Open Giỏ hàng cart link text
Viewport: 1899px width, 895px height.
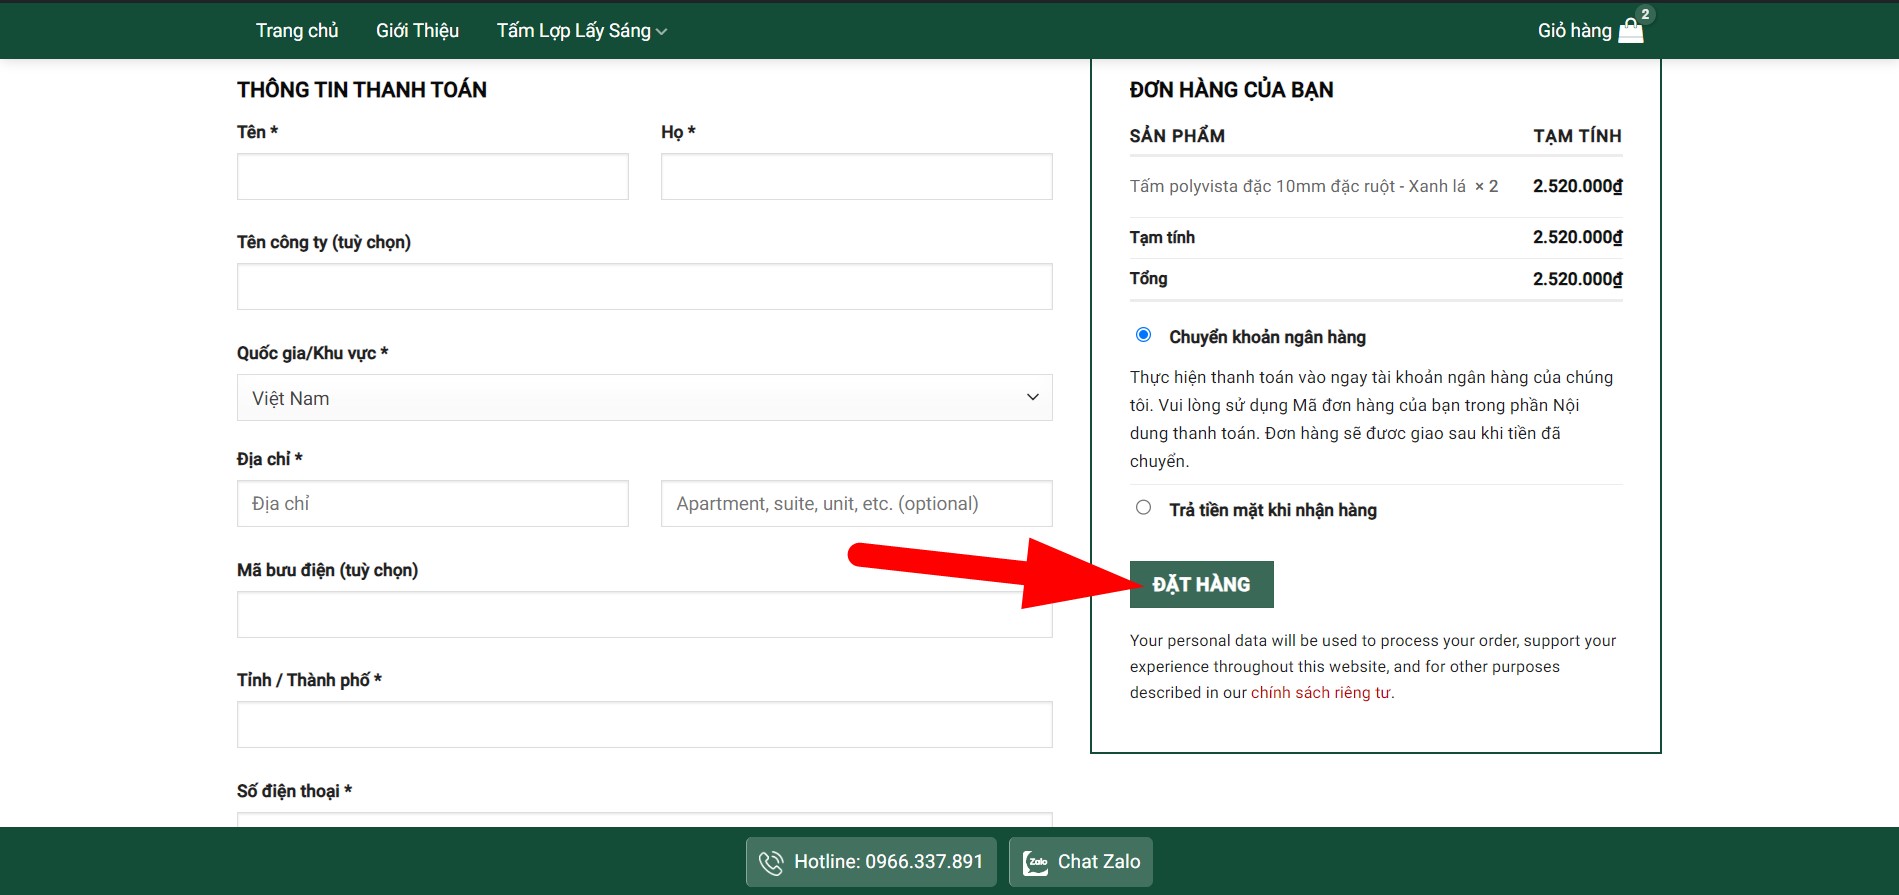click(1574, 31)
